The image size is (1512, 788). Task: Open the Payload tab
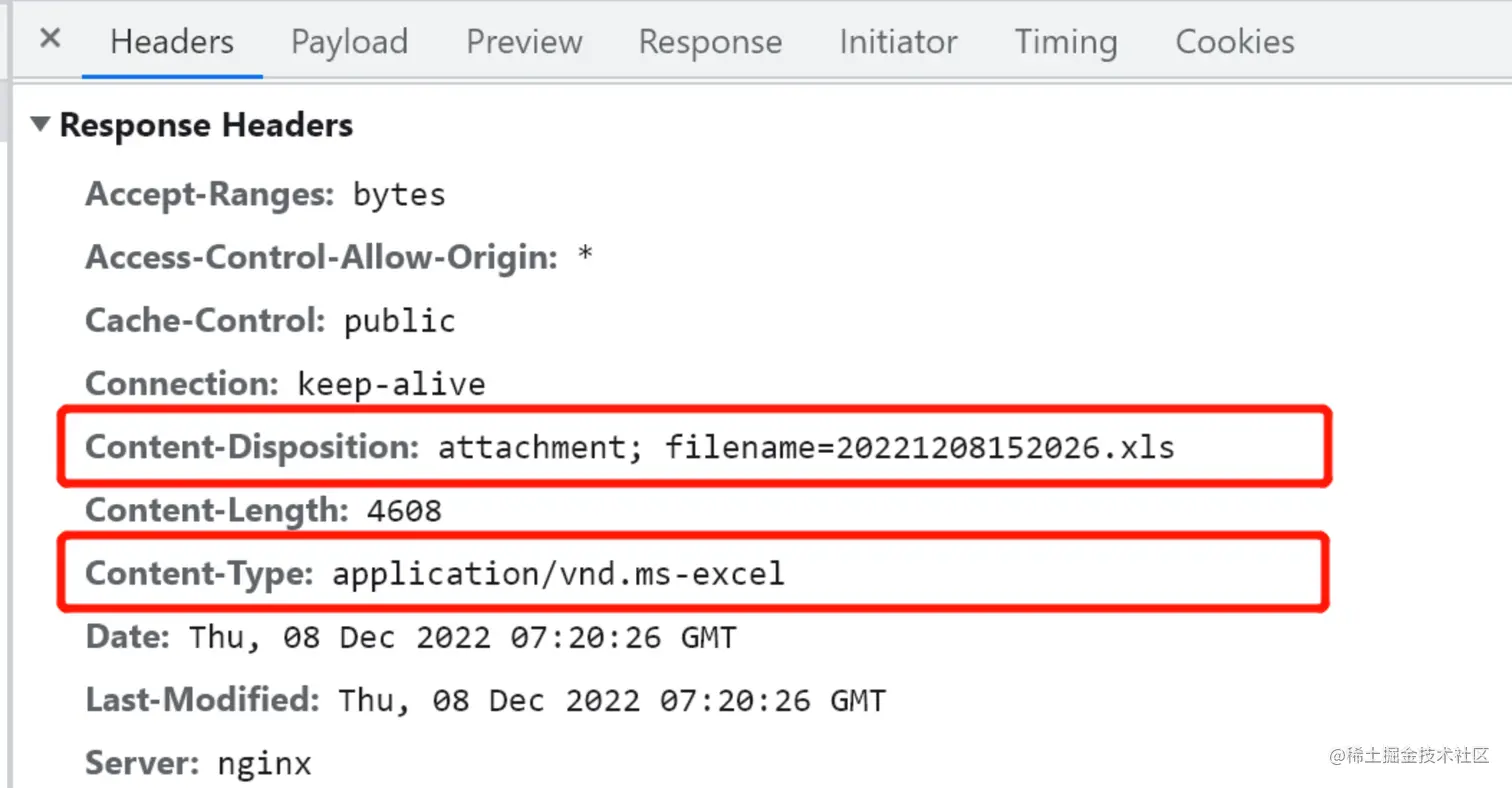349,42
